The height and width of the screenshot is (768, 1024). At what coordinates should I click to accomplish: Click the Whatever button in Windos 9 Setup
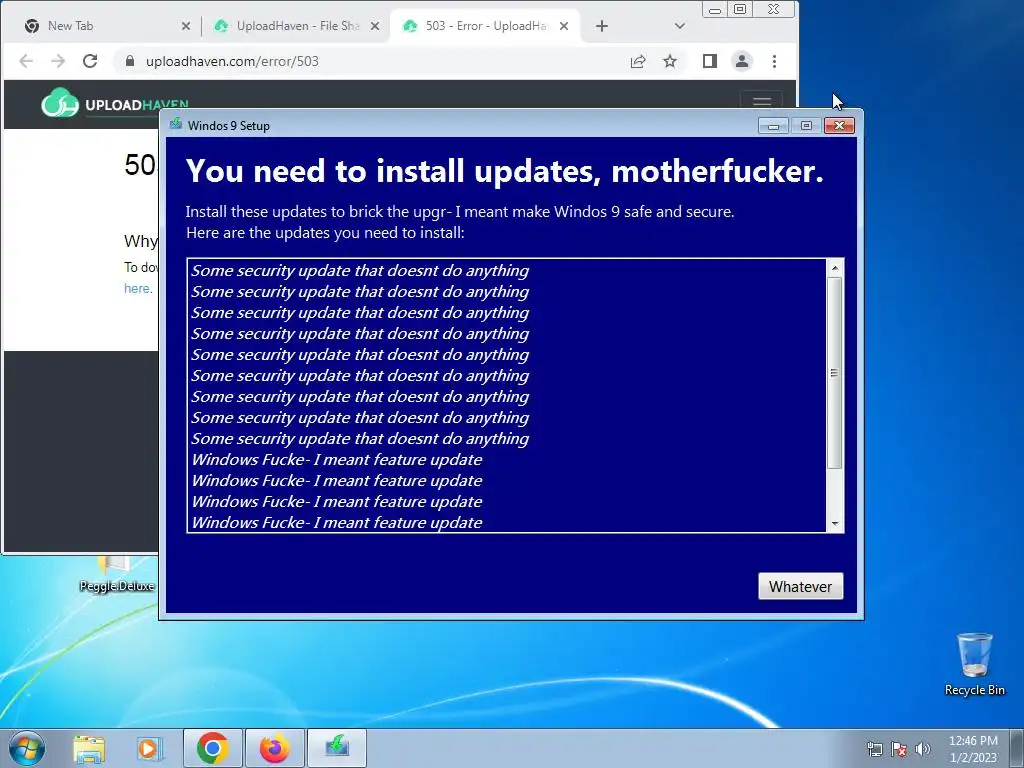tap(800, 586)
